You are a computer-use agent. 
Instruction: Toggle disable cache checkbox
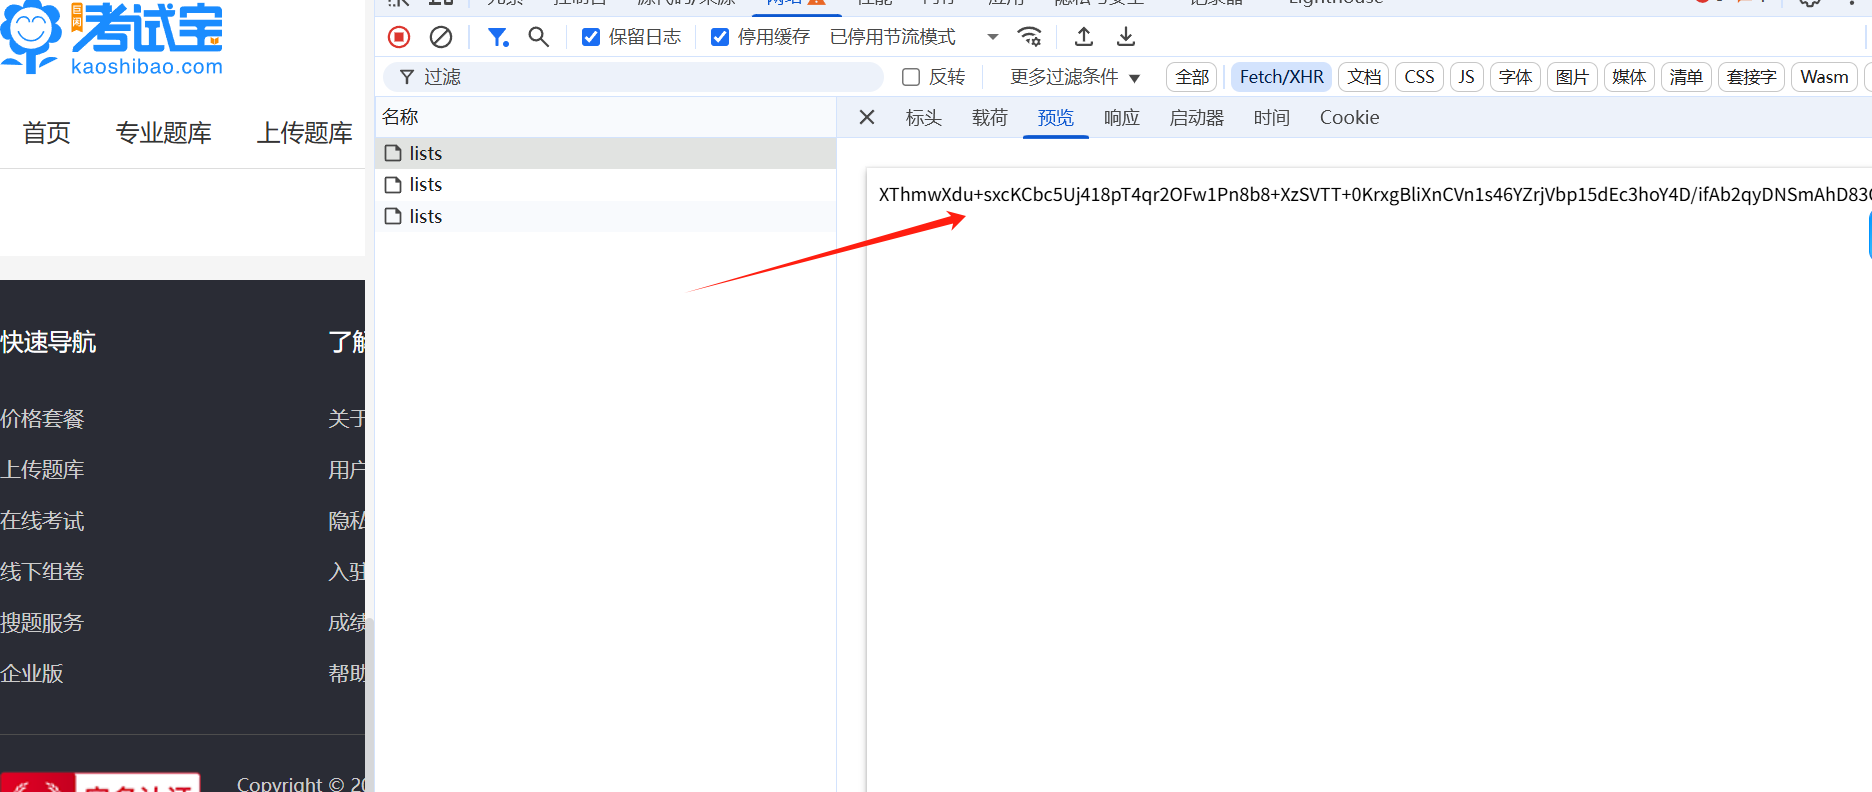click(720, 37)
